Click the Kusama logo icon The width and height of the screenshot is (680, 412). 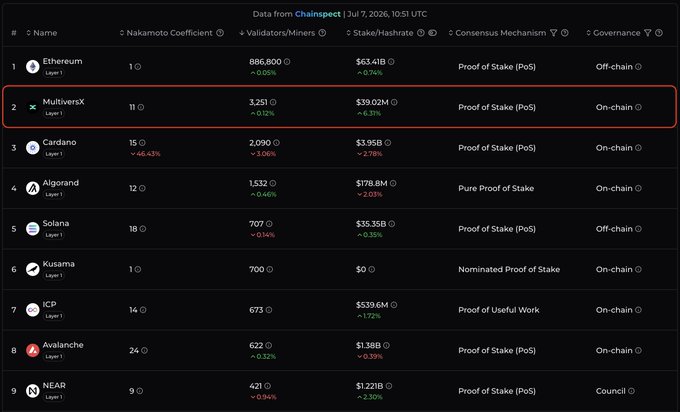pyautogui.click(x=33, y=269)
